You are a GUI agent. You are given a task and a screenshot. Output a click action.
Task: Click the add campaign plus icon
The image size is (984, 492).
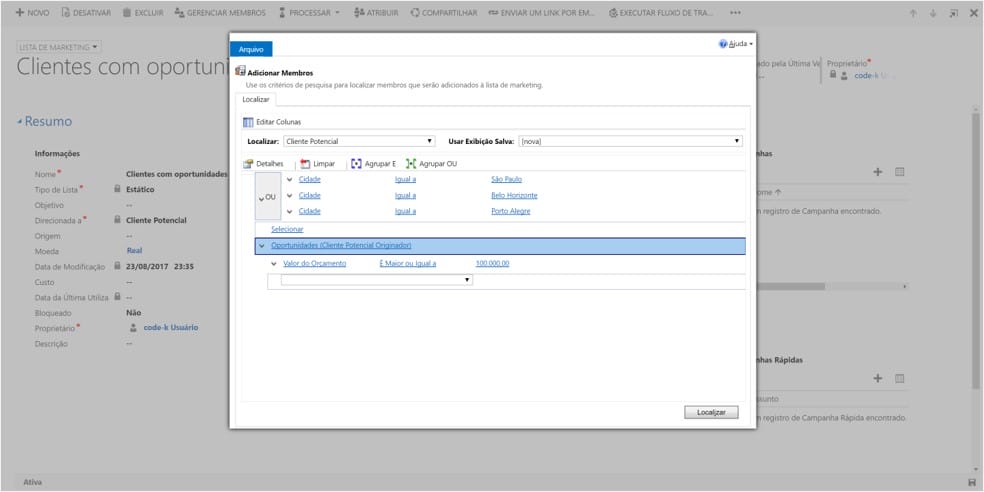coord(878,172)
